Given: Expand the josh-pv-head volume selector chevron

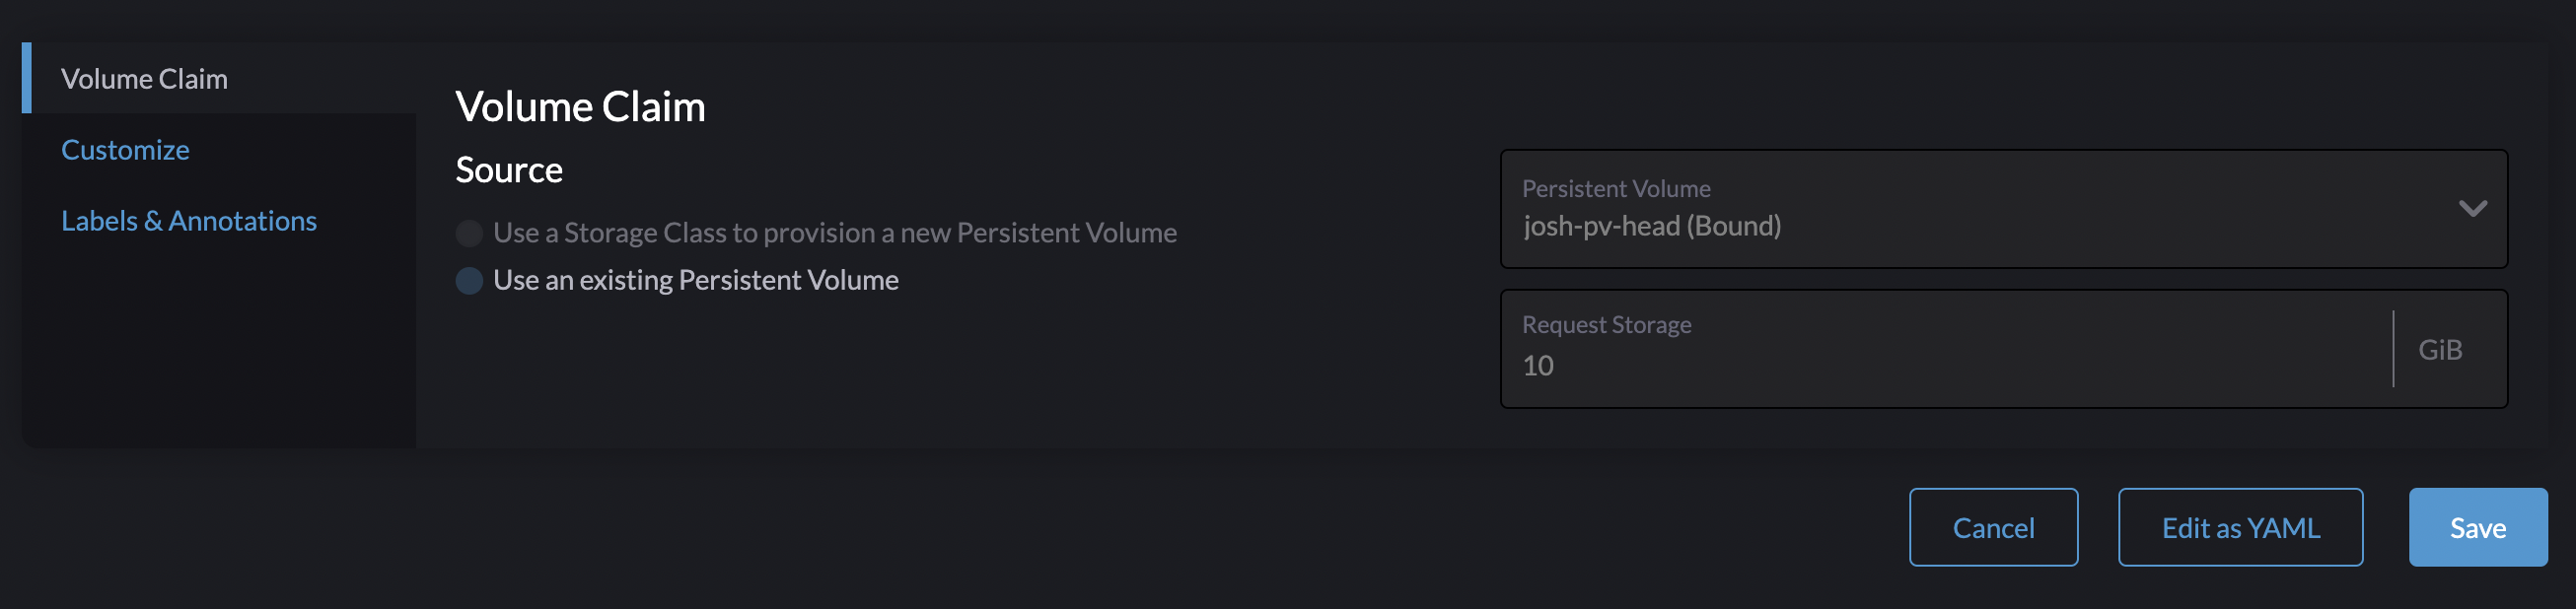Looking at the screenshot, I should 2473,209.
